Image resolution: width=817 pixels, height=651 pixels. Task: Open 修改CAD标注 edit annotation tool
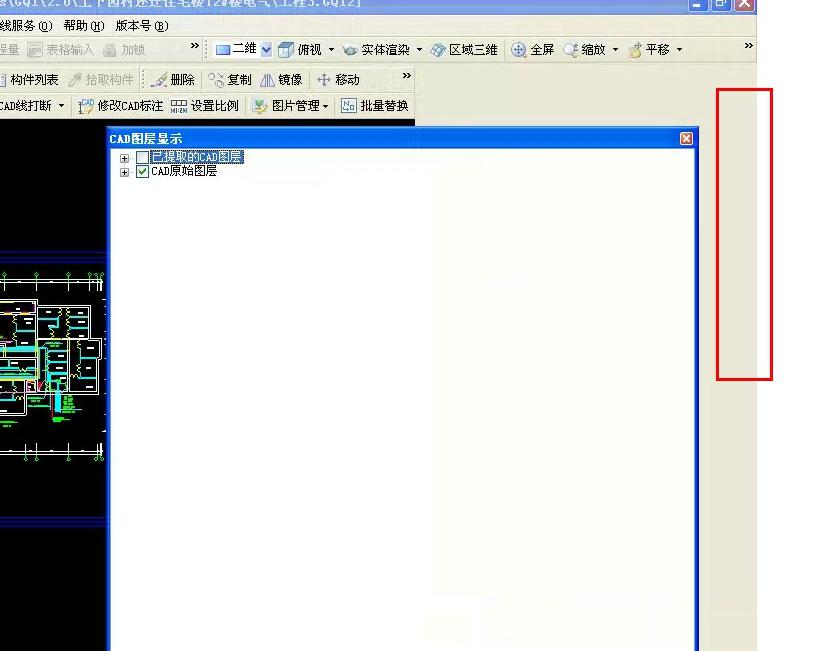(x=121, y=106)
